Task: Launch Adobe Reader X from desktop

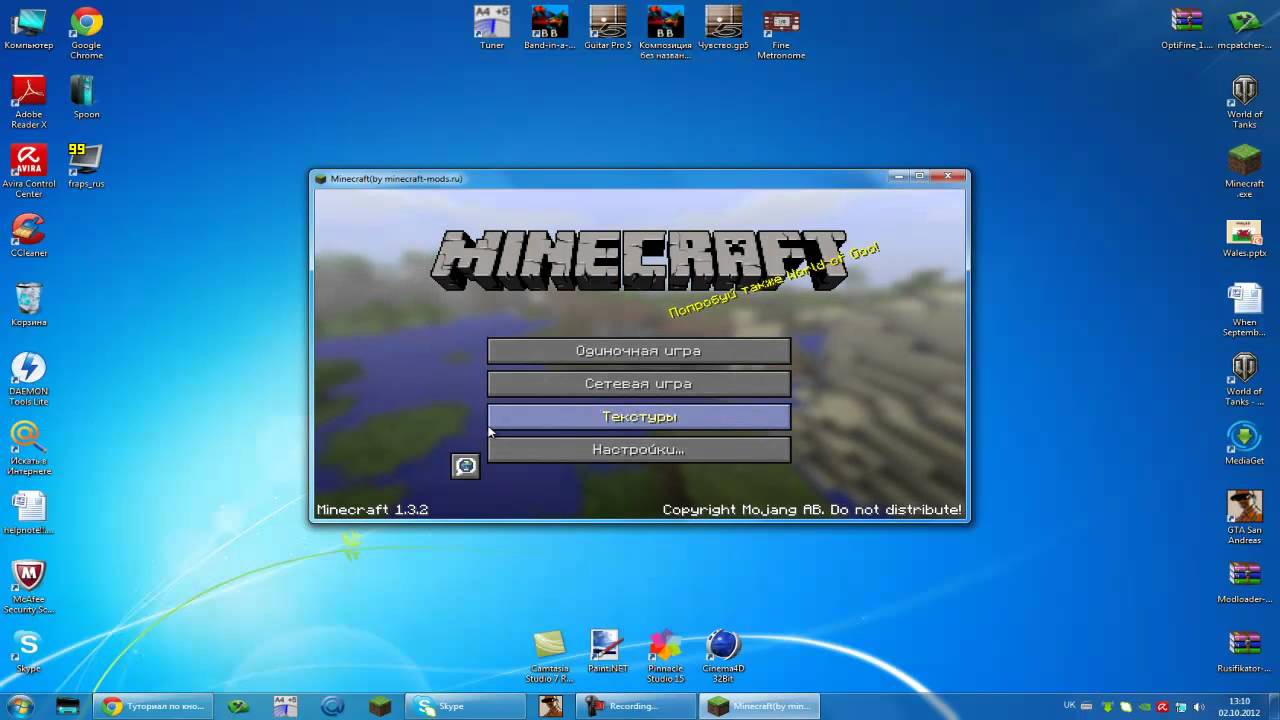Action: [29, 102]
